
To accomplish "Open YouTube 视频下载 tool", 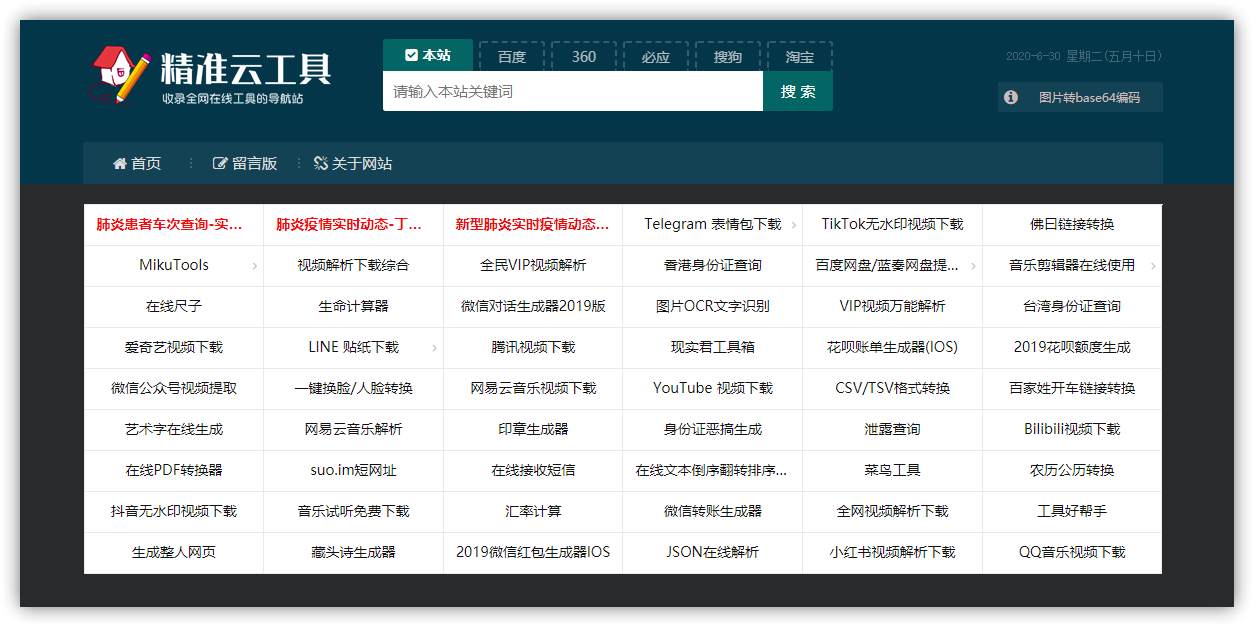I will coord(713,389).
